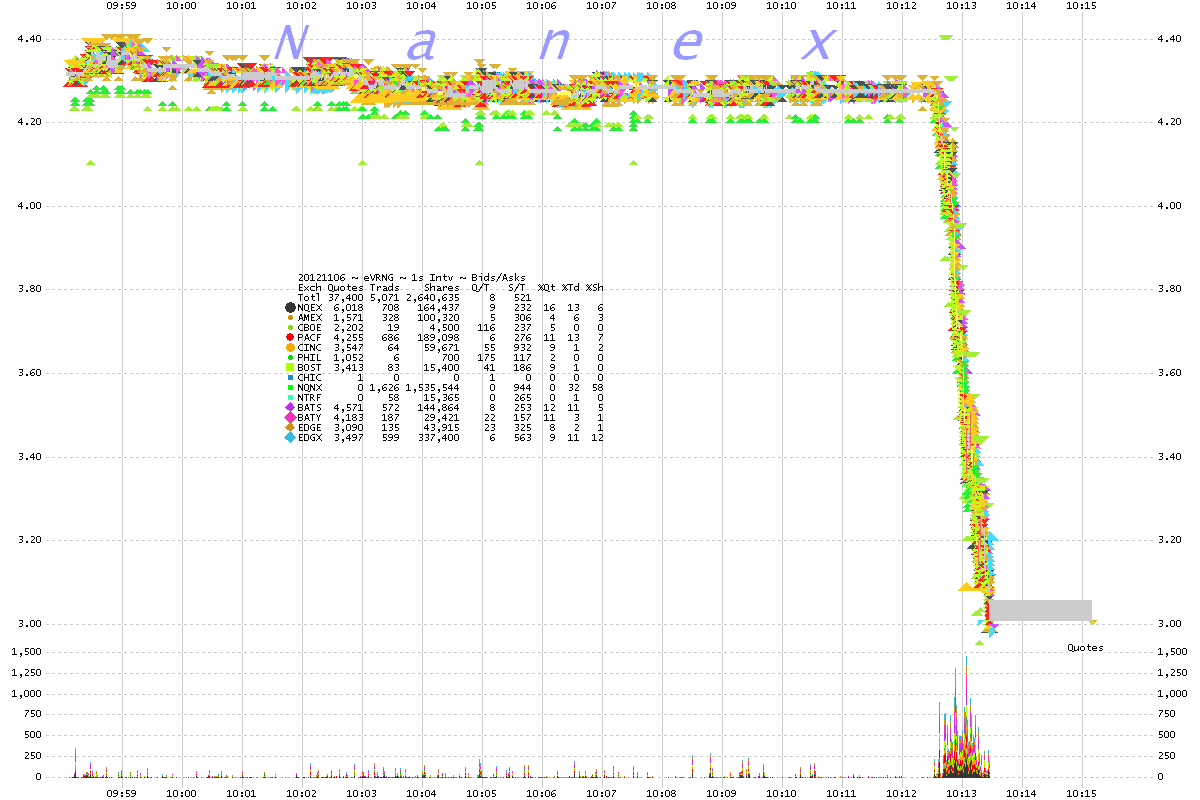Click the 'BOST' exchange label

point(310,367)
